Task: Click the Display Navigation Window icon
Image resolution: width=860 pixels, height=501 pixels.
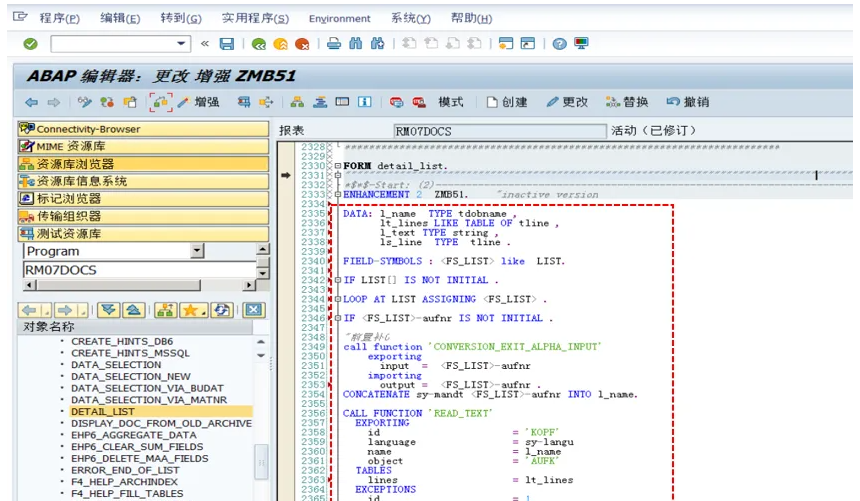Action: click(320, 102)
